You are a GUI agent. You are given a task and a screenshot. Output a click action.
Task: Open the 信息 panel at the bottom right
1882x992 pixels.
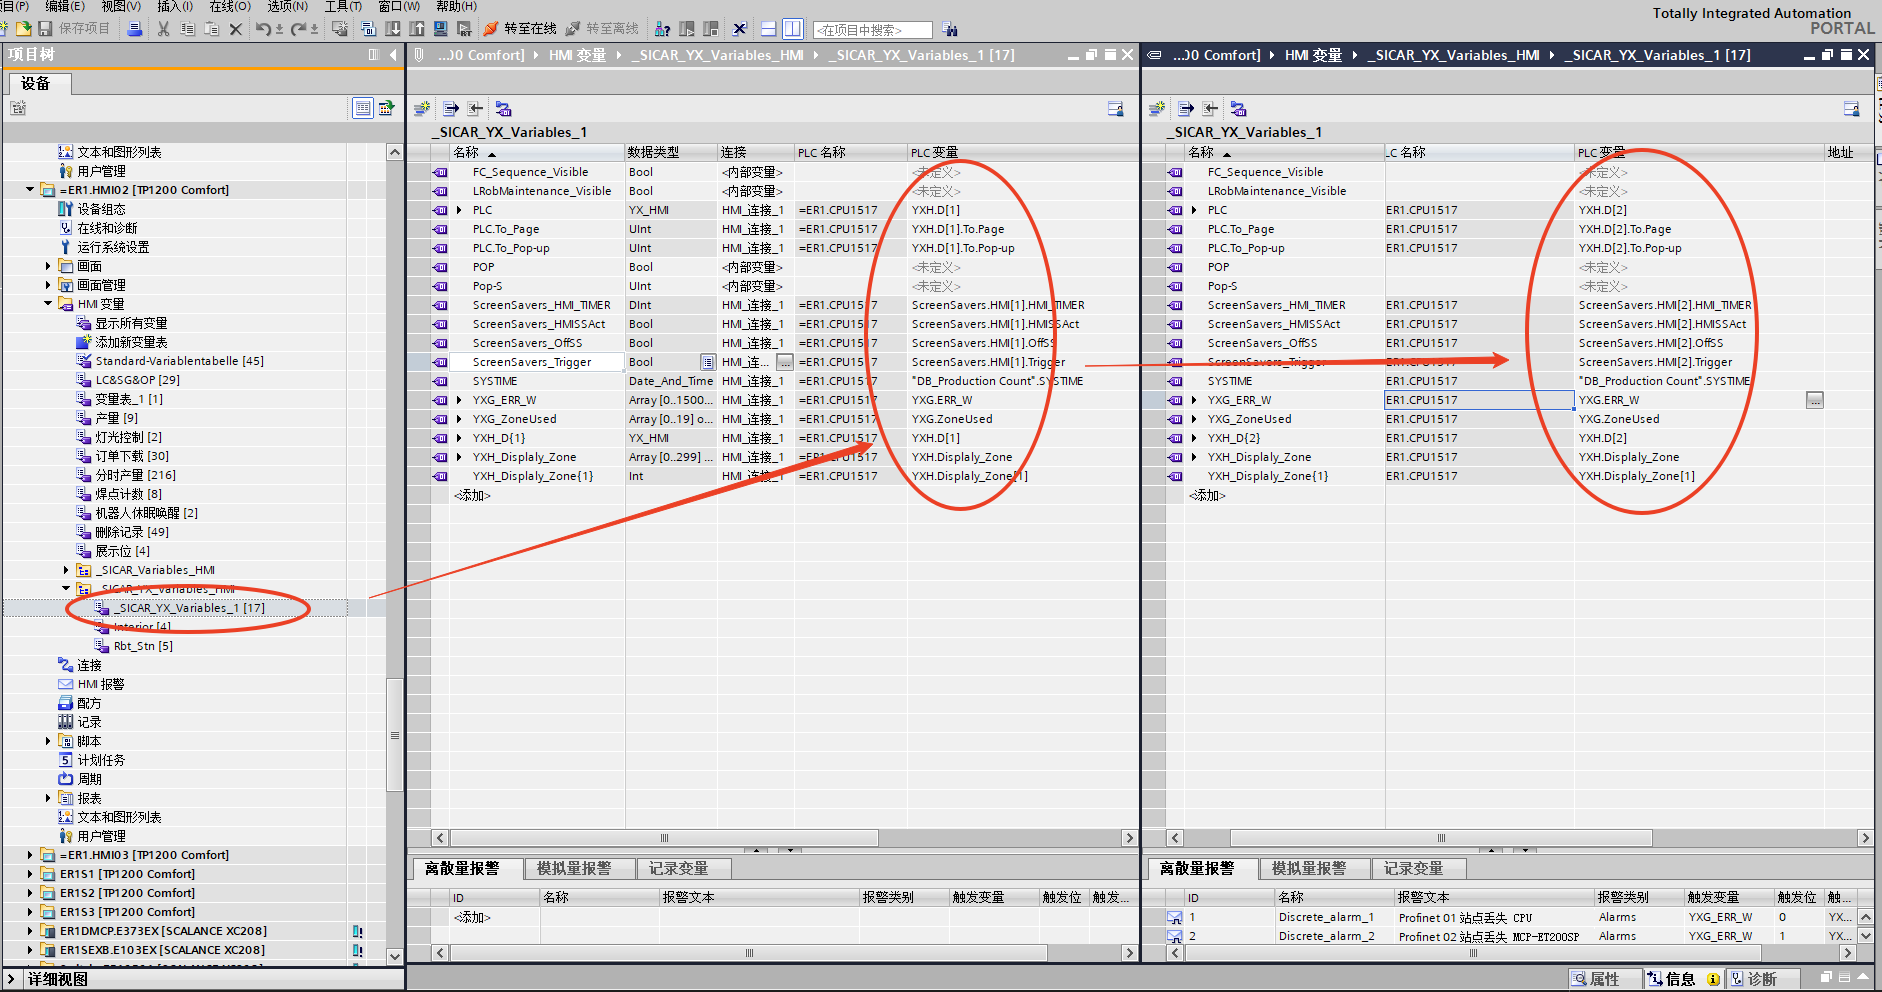1680,979
